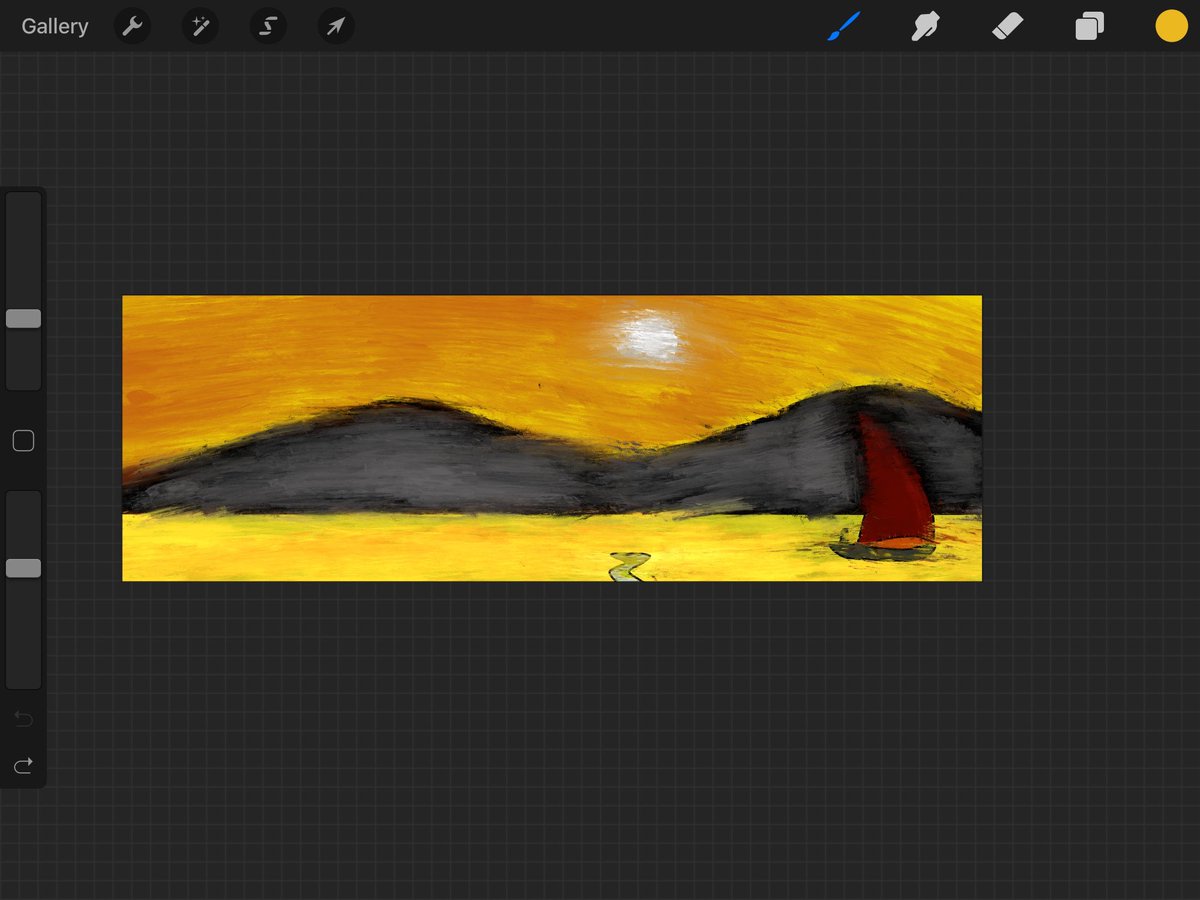Tap the sidebar modify square button
1200x900 pixels.
tap(22, 440)
